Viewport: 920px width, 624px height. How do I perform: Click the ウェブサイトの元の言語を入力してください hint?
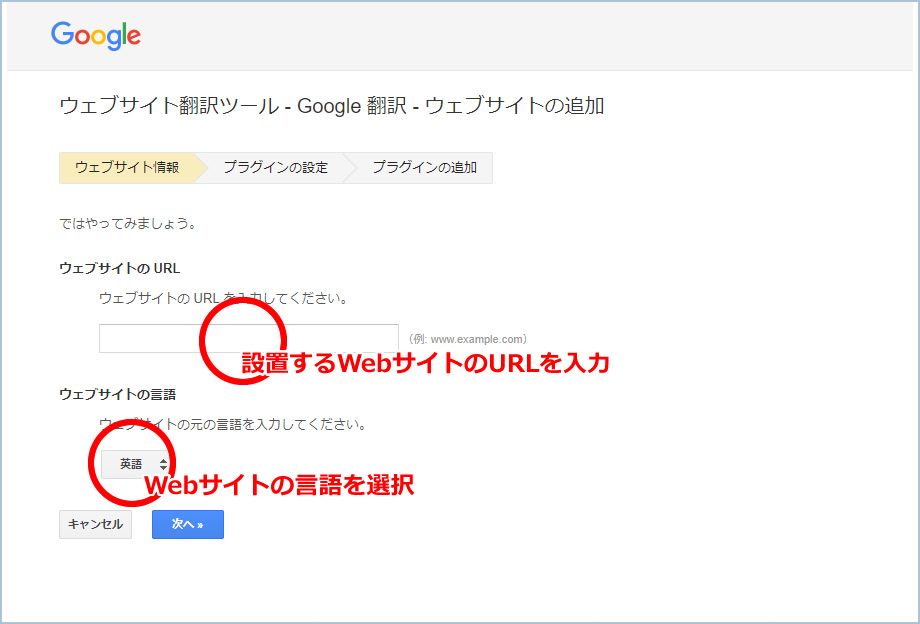(x=233, y=425)
